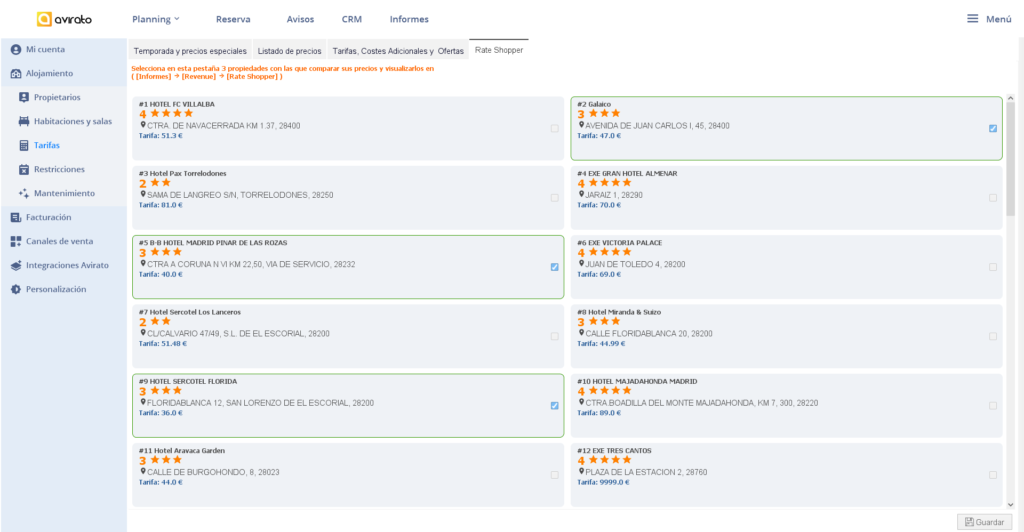Check the Hotel Aravaca Garden checkbox

554,475
